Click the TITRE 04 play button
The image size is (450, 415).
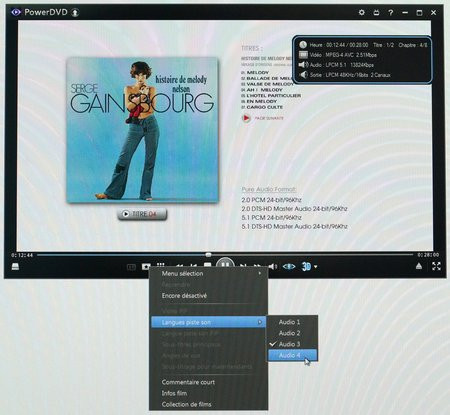click(x=142, y=214)
